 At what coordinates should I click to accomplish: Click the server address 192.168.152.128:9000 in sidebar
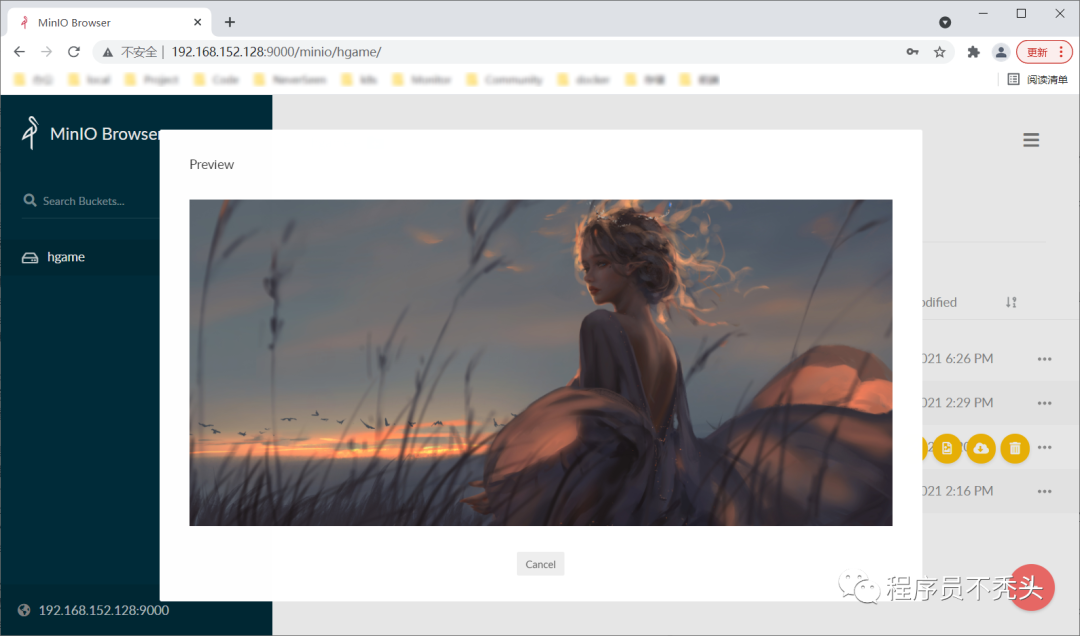103,610
